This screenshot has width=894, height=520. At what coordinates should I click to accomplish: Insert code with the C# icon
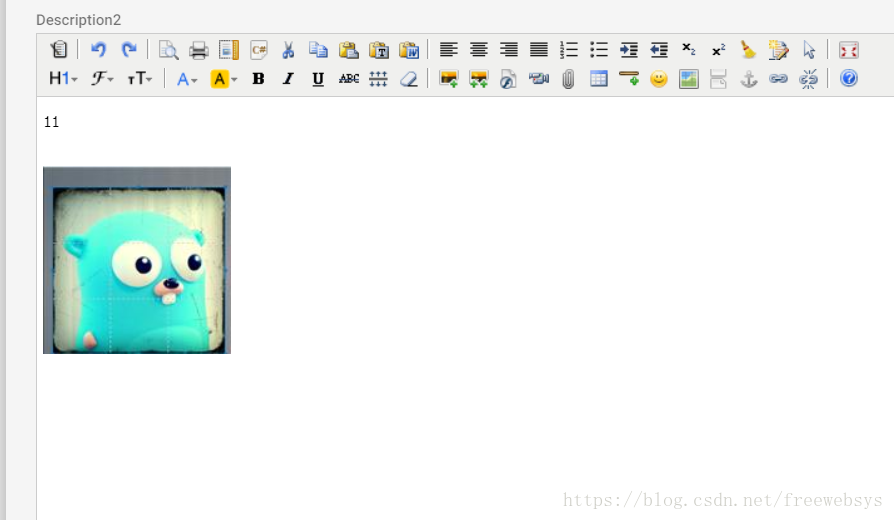pyautogui.click(x=259, y=50)
